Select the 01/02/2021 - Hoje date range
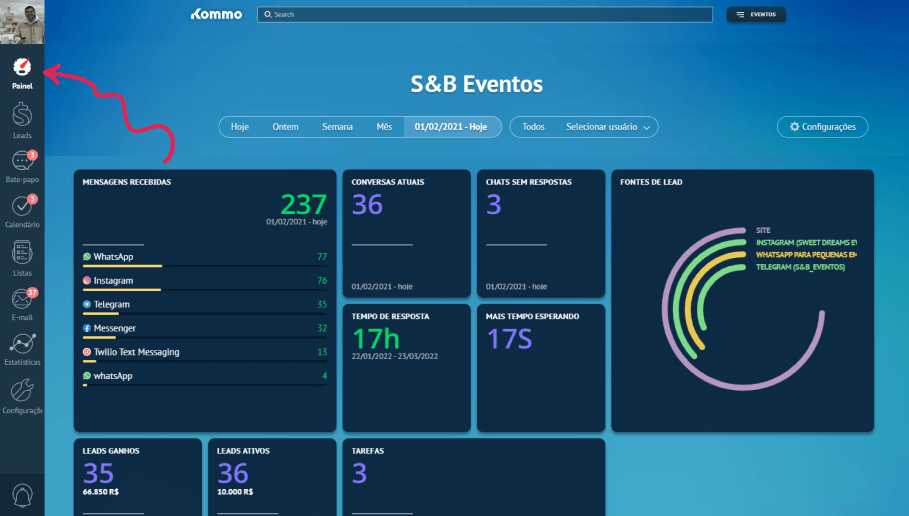The width and height of the screenshot is (909, 516). [451, 127]
